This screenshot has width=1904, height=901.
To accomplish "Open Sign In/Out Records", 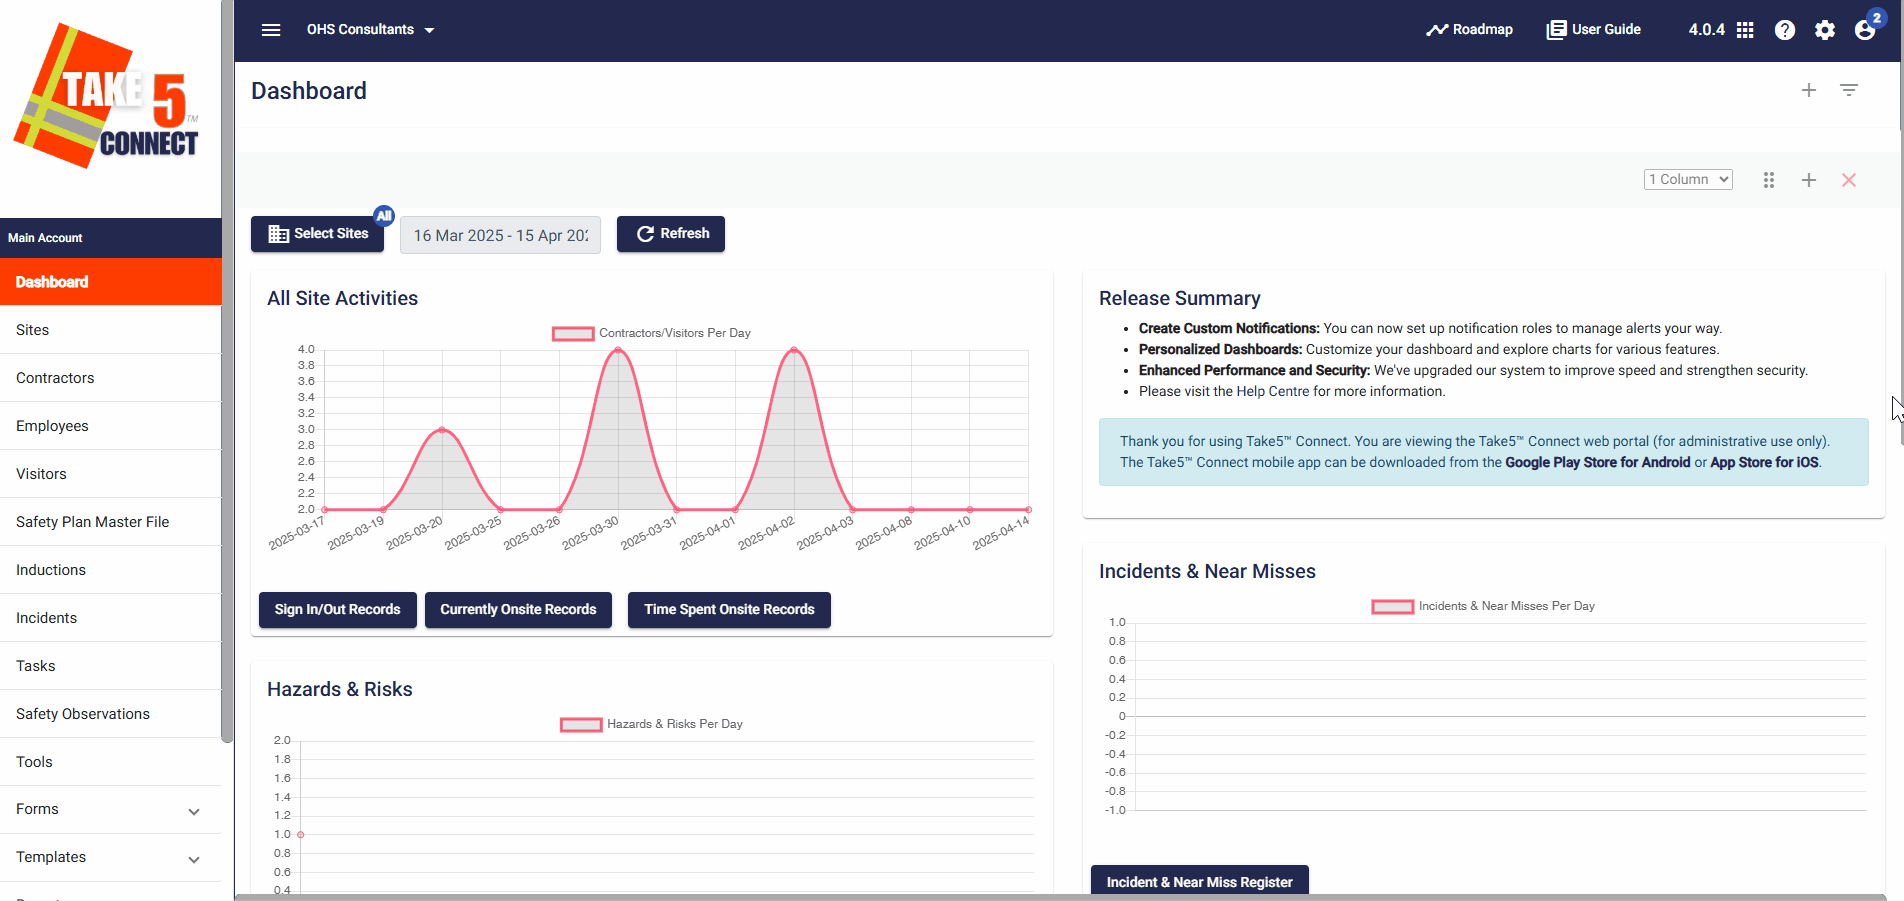I will (338, 610).
